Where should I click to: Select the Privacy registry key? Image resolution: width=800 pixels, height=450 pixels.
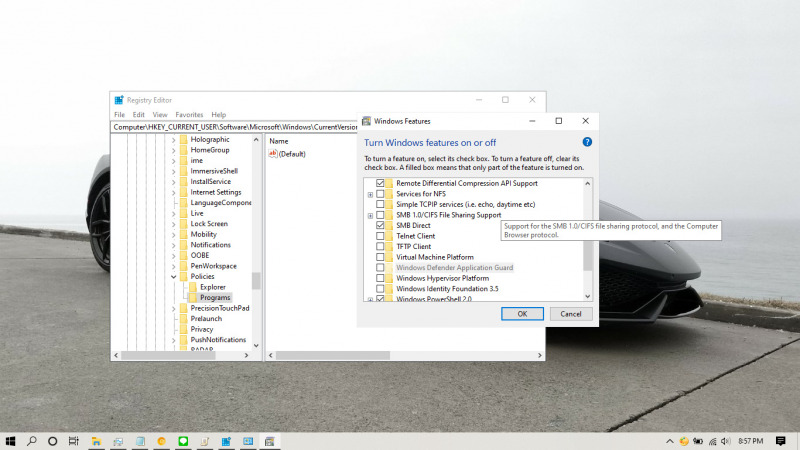[x=202, y=329]
